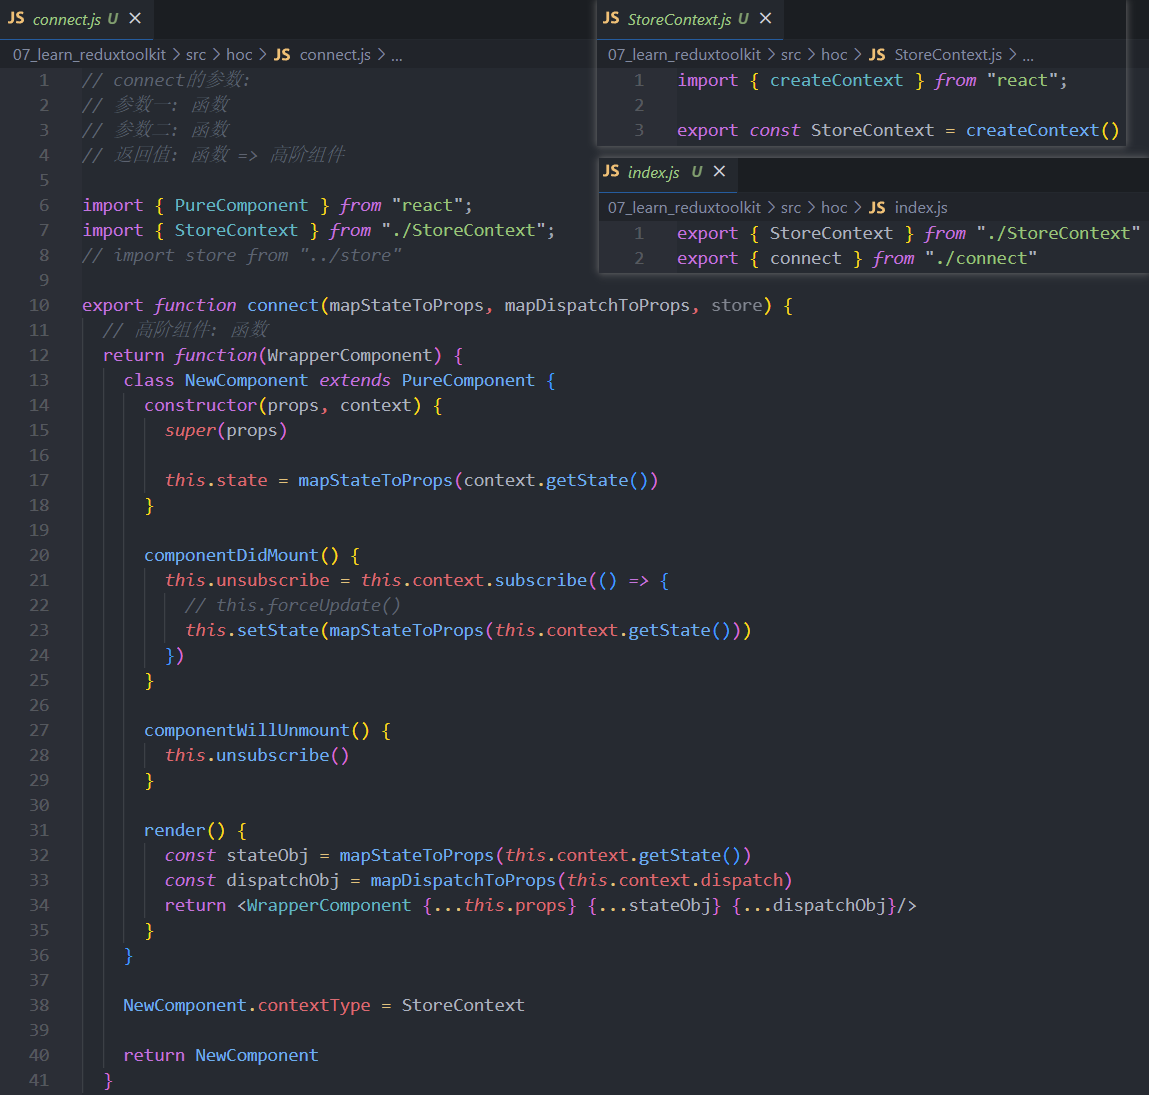
Task: Click line number 20 in connect.js gutter
Action: click(x=39, y=556)
